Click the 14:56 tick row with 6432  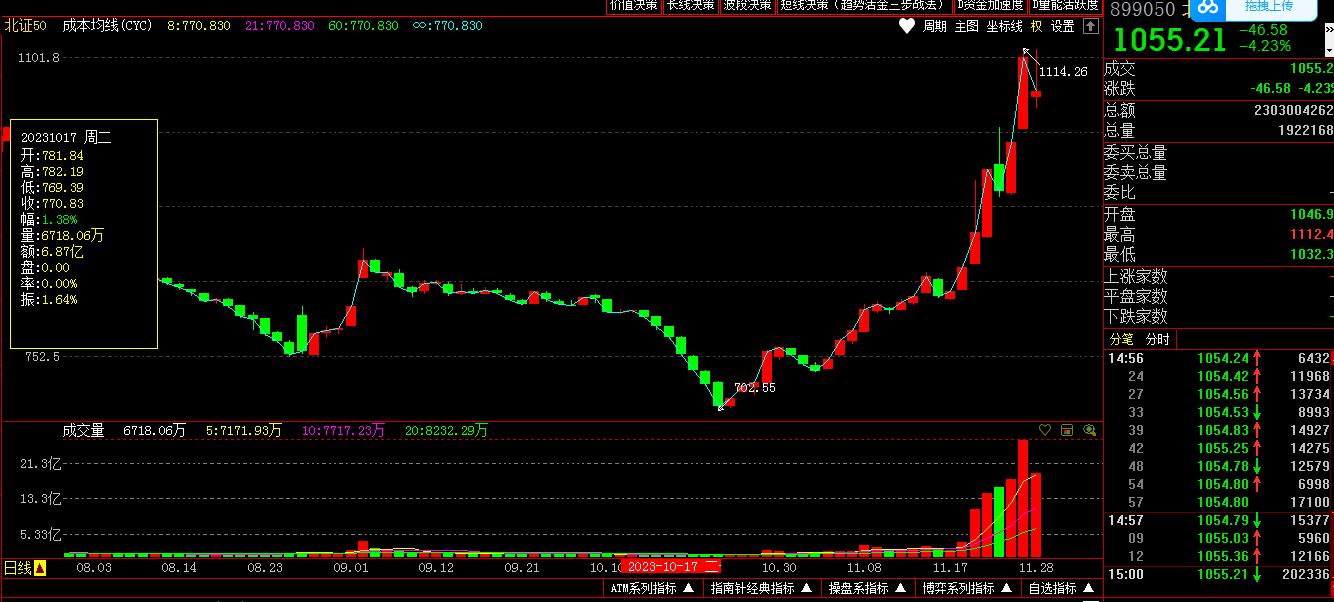[1218, 358]
